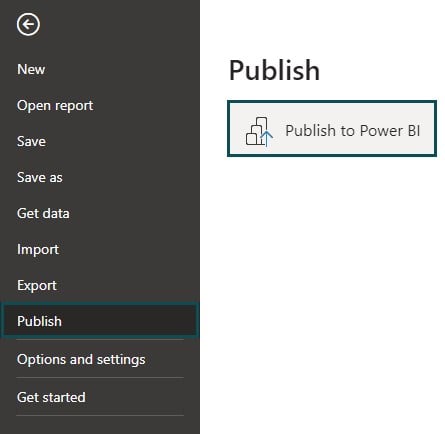Open Options and settings
Screen dimensions: 445x434
[81, 359]
